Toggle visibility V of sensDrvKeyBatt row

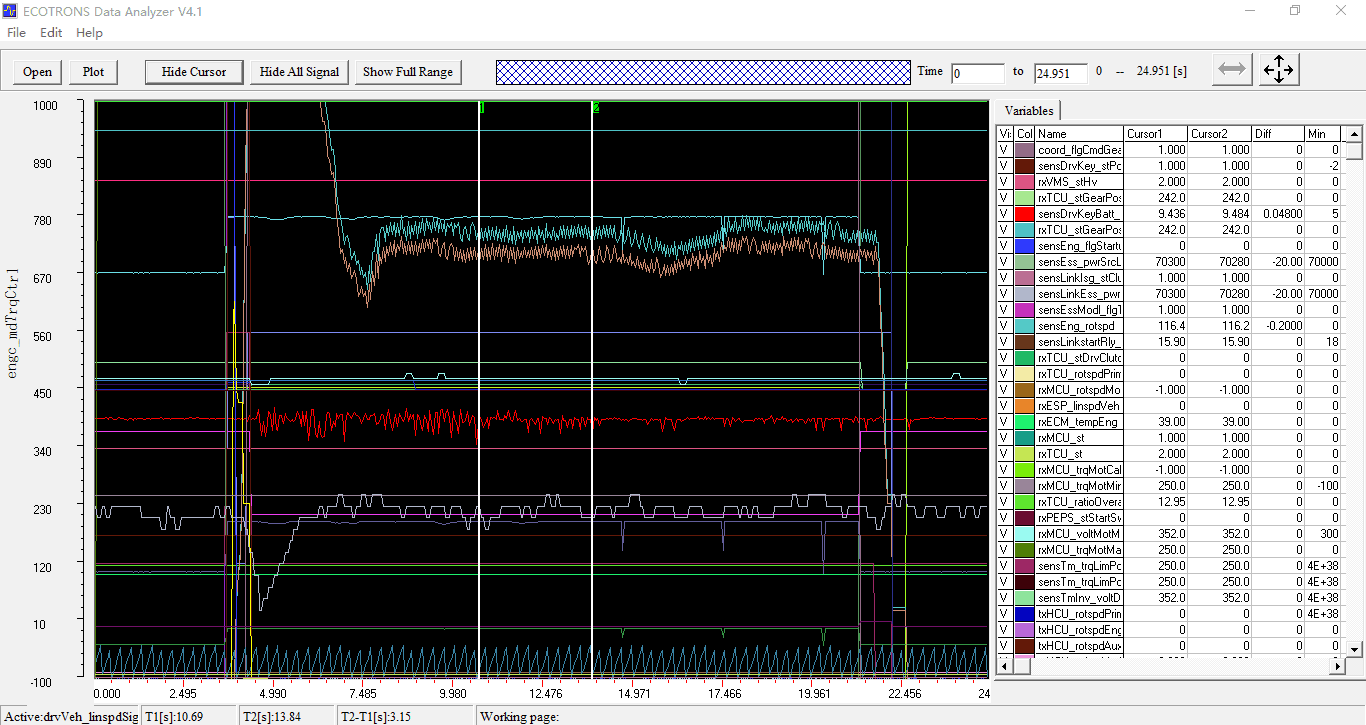tap(1004, 214)
